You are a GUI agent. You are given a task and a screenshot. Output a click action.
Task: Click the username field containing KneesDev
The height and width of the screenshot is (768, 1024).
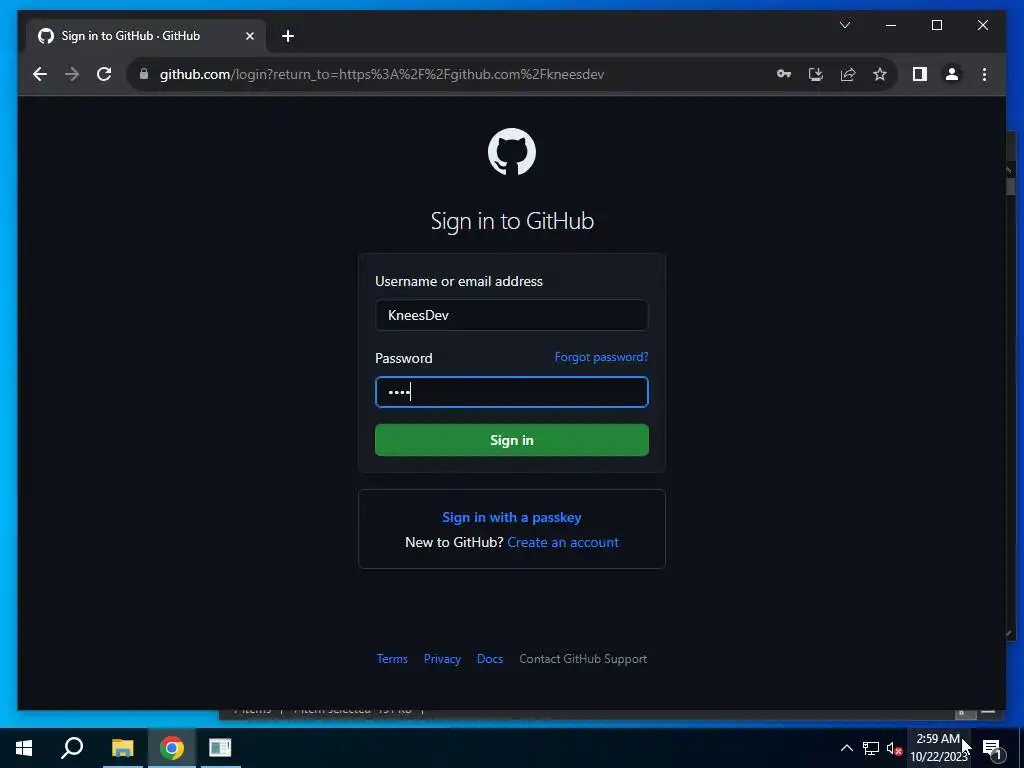511,315
